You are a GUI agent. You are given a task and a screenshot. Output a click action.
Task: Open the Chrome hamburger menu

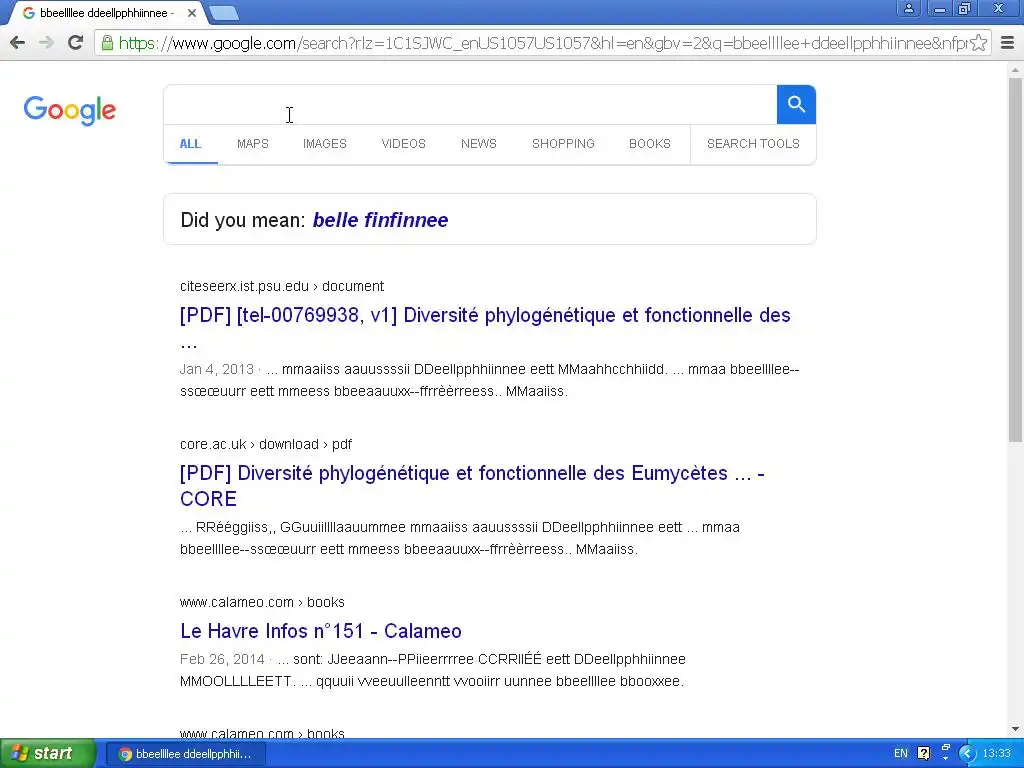tap(1008, 43)
